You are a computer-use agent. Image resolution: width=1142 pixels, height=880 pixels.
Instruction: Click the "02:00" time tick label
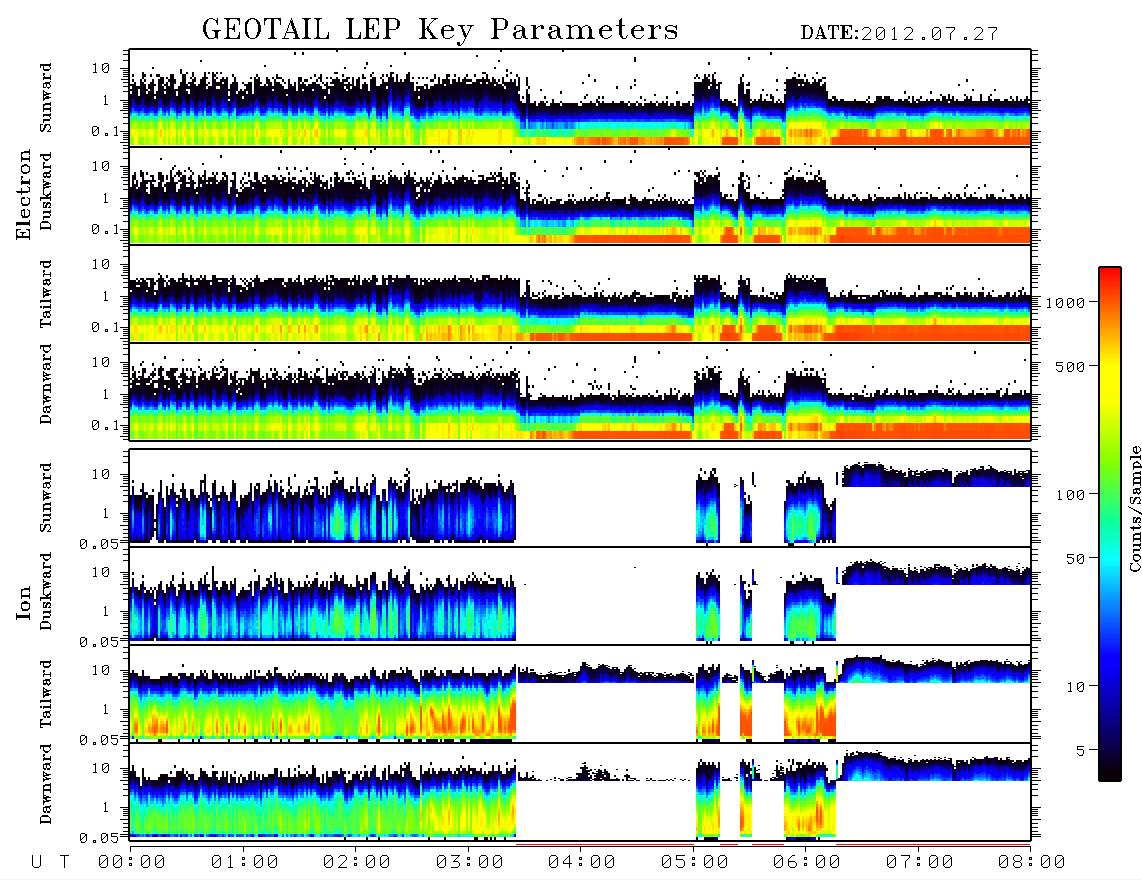click(357, 863)
